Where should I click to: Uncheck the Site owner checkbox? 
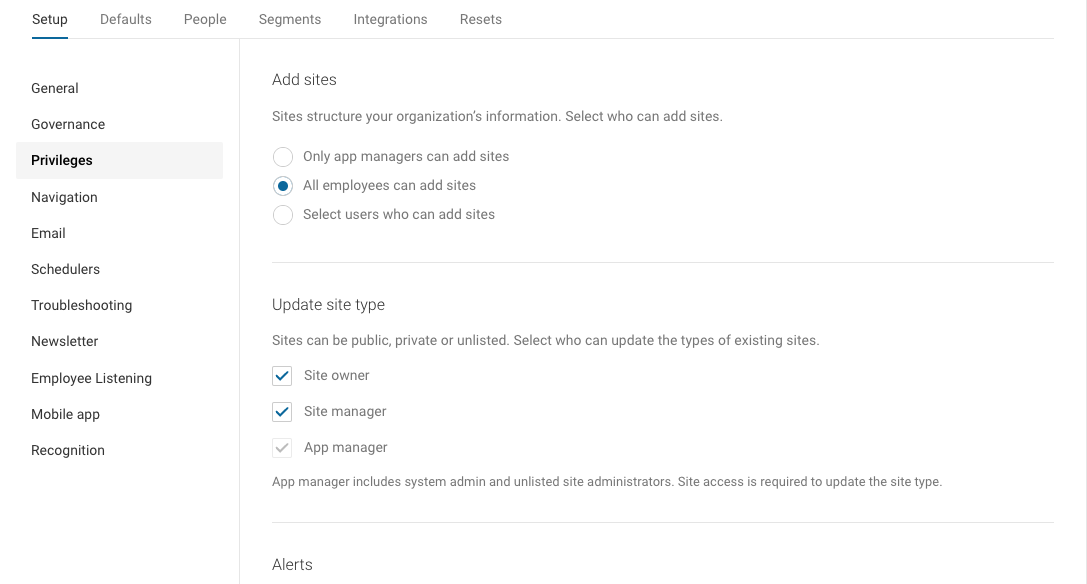pos(282,376)
